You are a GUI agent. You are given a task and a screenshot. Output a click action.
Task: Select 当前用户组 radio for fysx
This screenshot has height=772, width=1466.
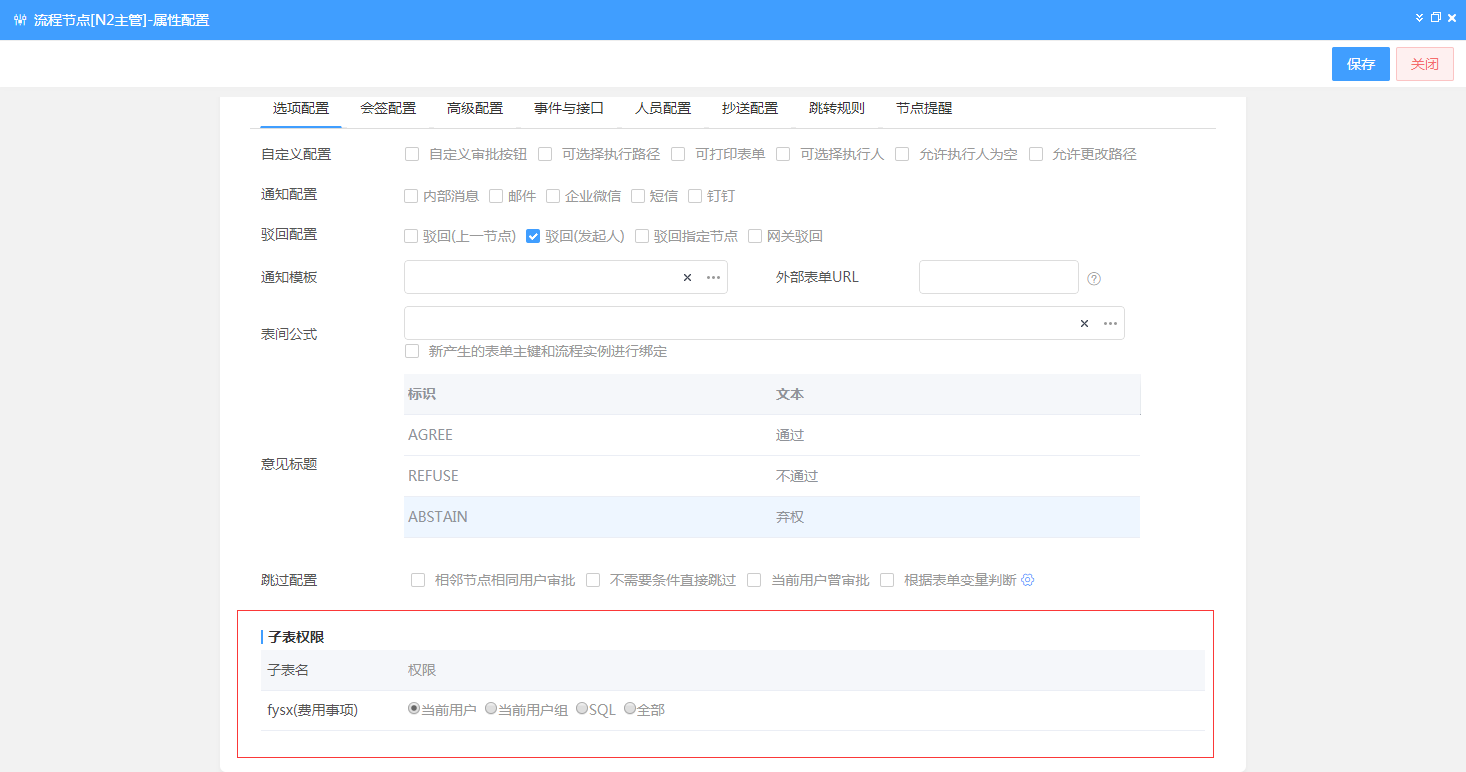click(x=491, y=708)
